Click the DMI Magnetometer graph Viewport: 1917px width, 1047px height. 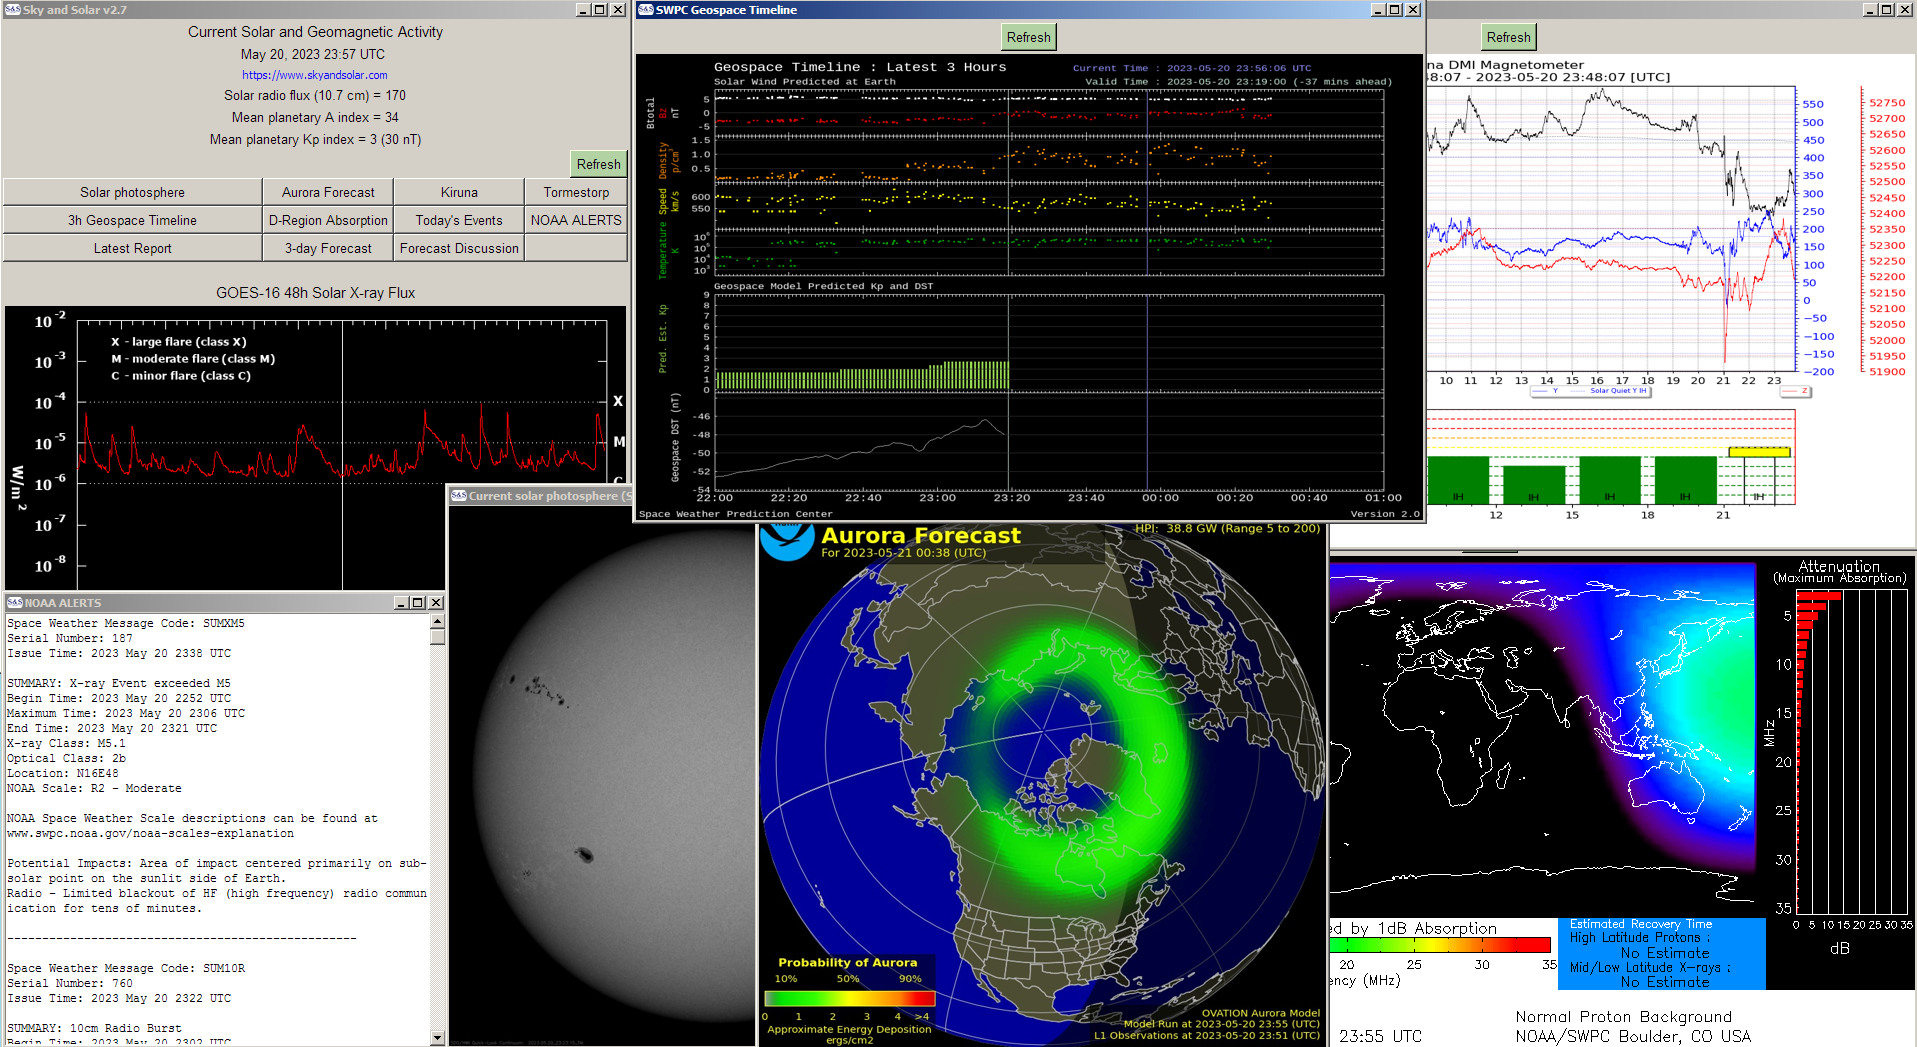[1610, 231]
